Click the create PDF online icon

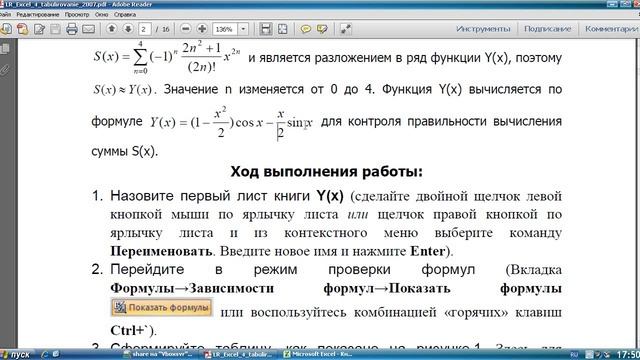6,29
